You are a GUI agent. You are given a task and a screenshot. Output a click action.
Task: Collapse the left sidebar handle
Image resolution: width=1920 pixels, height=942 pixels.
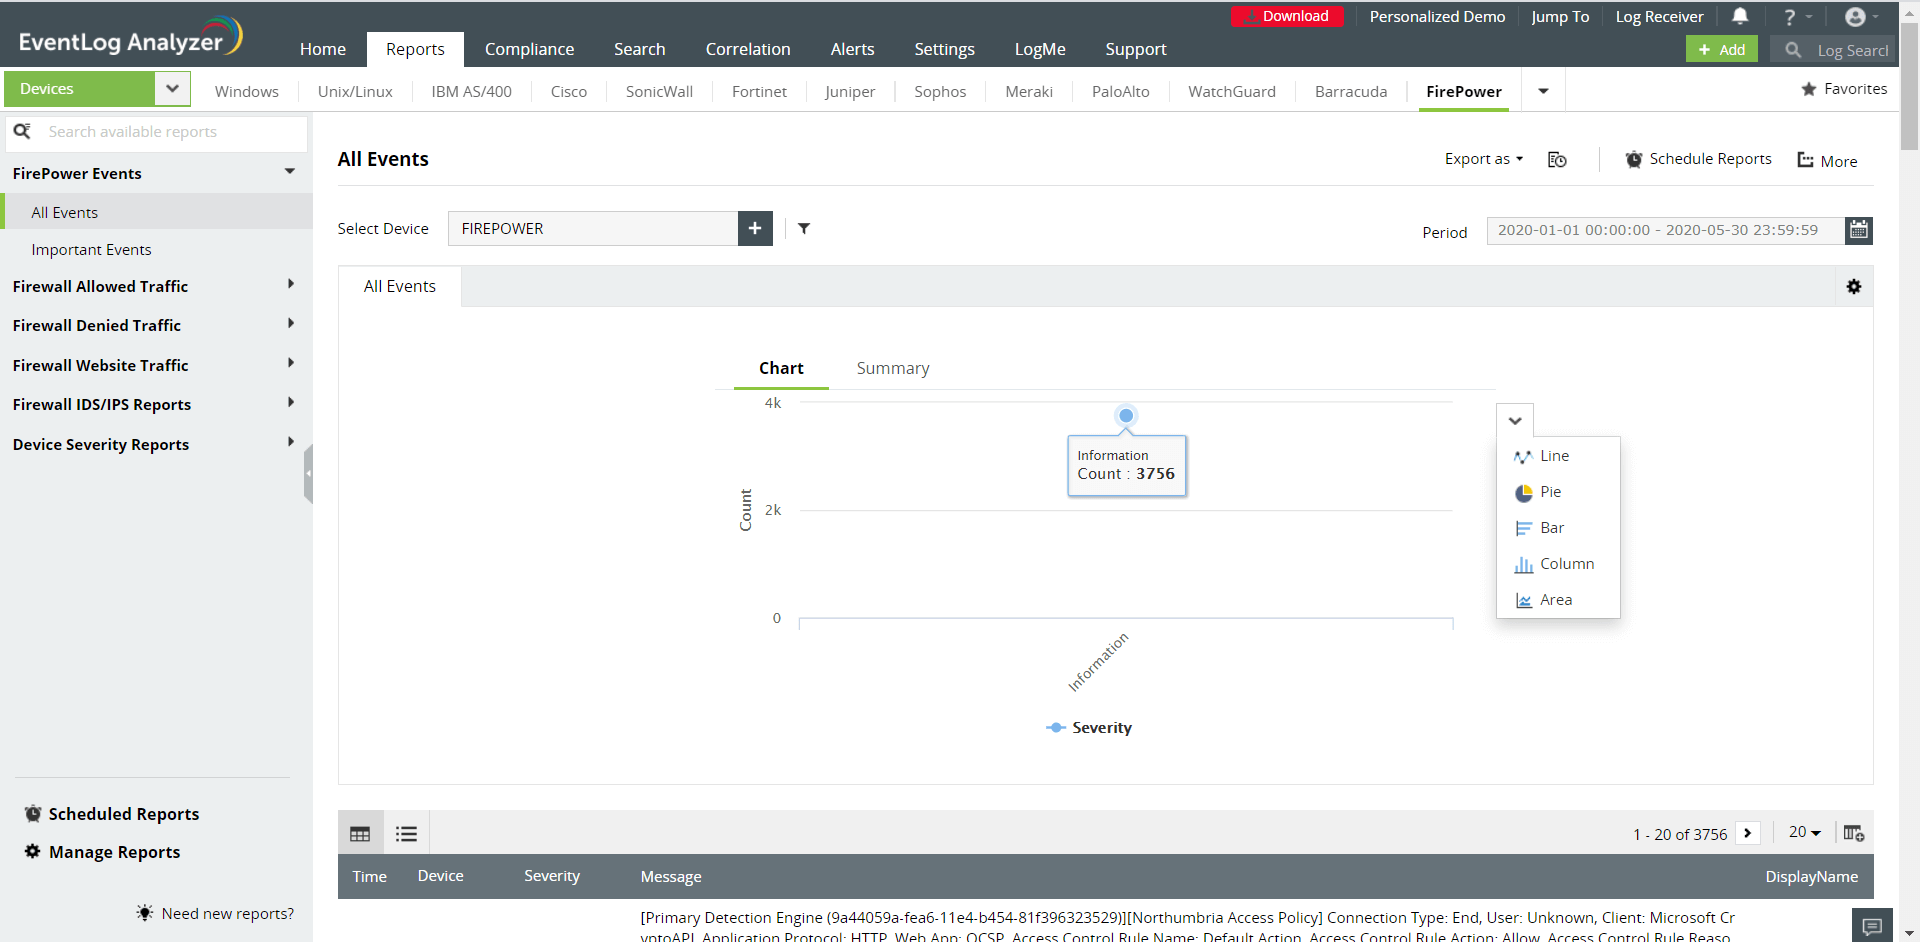(x=308, y=474)
